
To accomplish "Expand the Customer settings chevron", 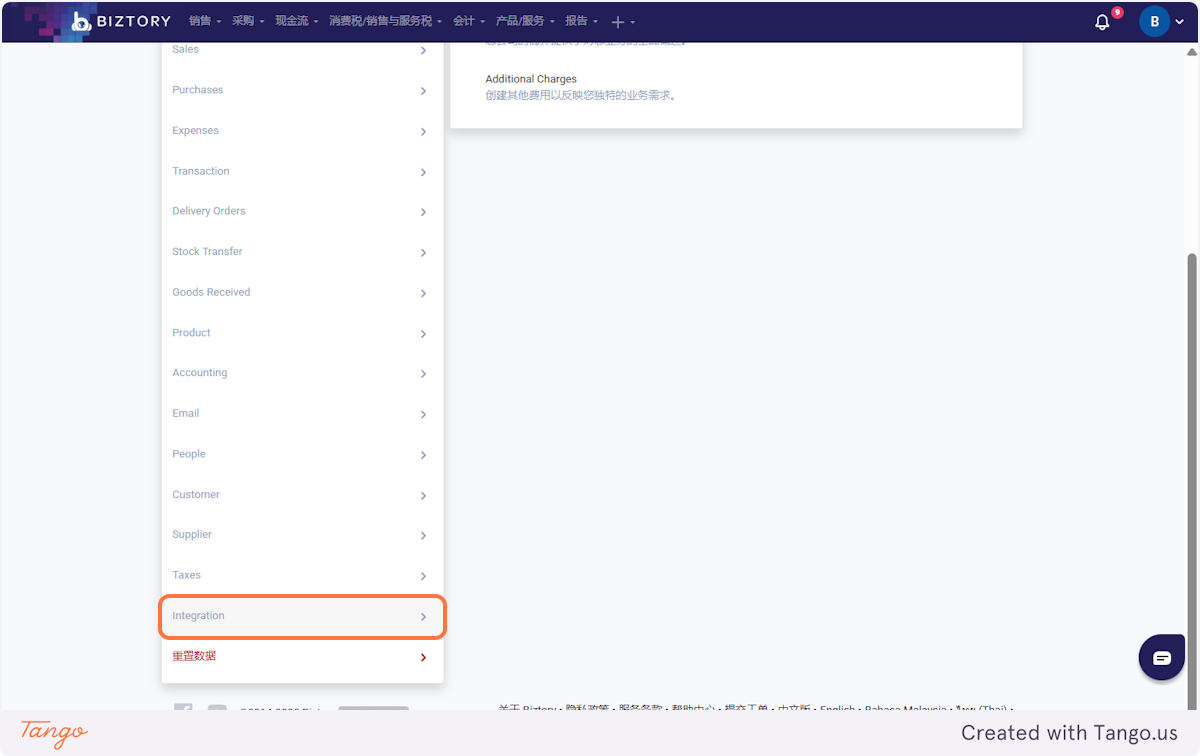I will coord(423,495).
